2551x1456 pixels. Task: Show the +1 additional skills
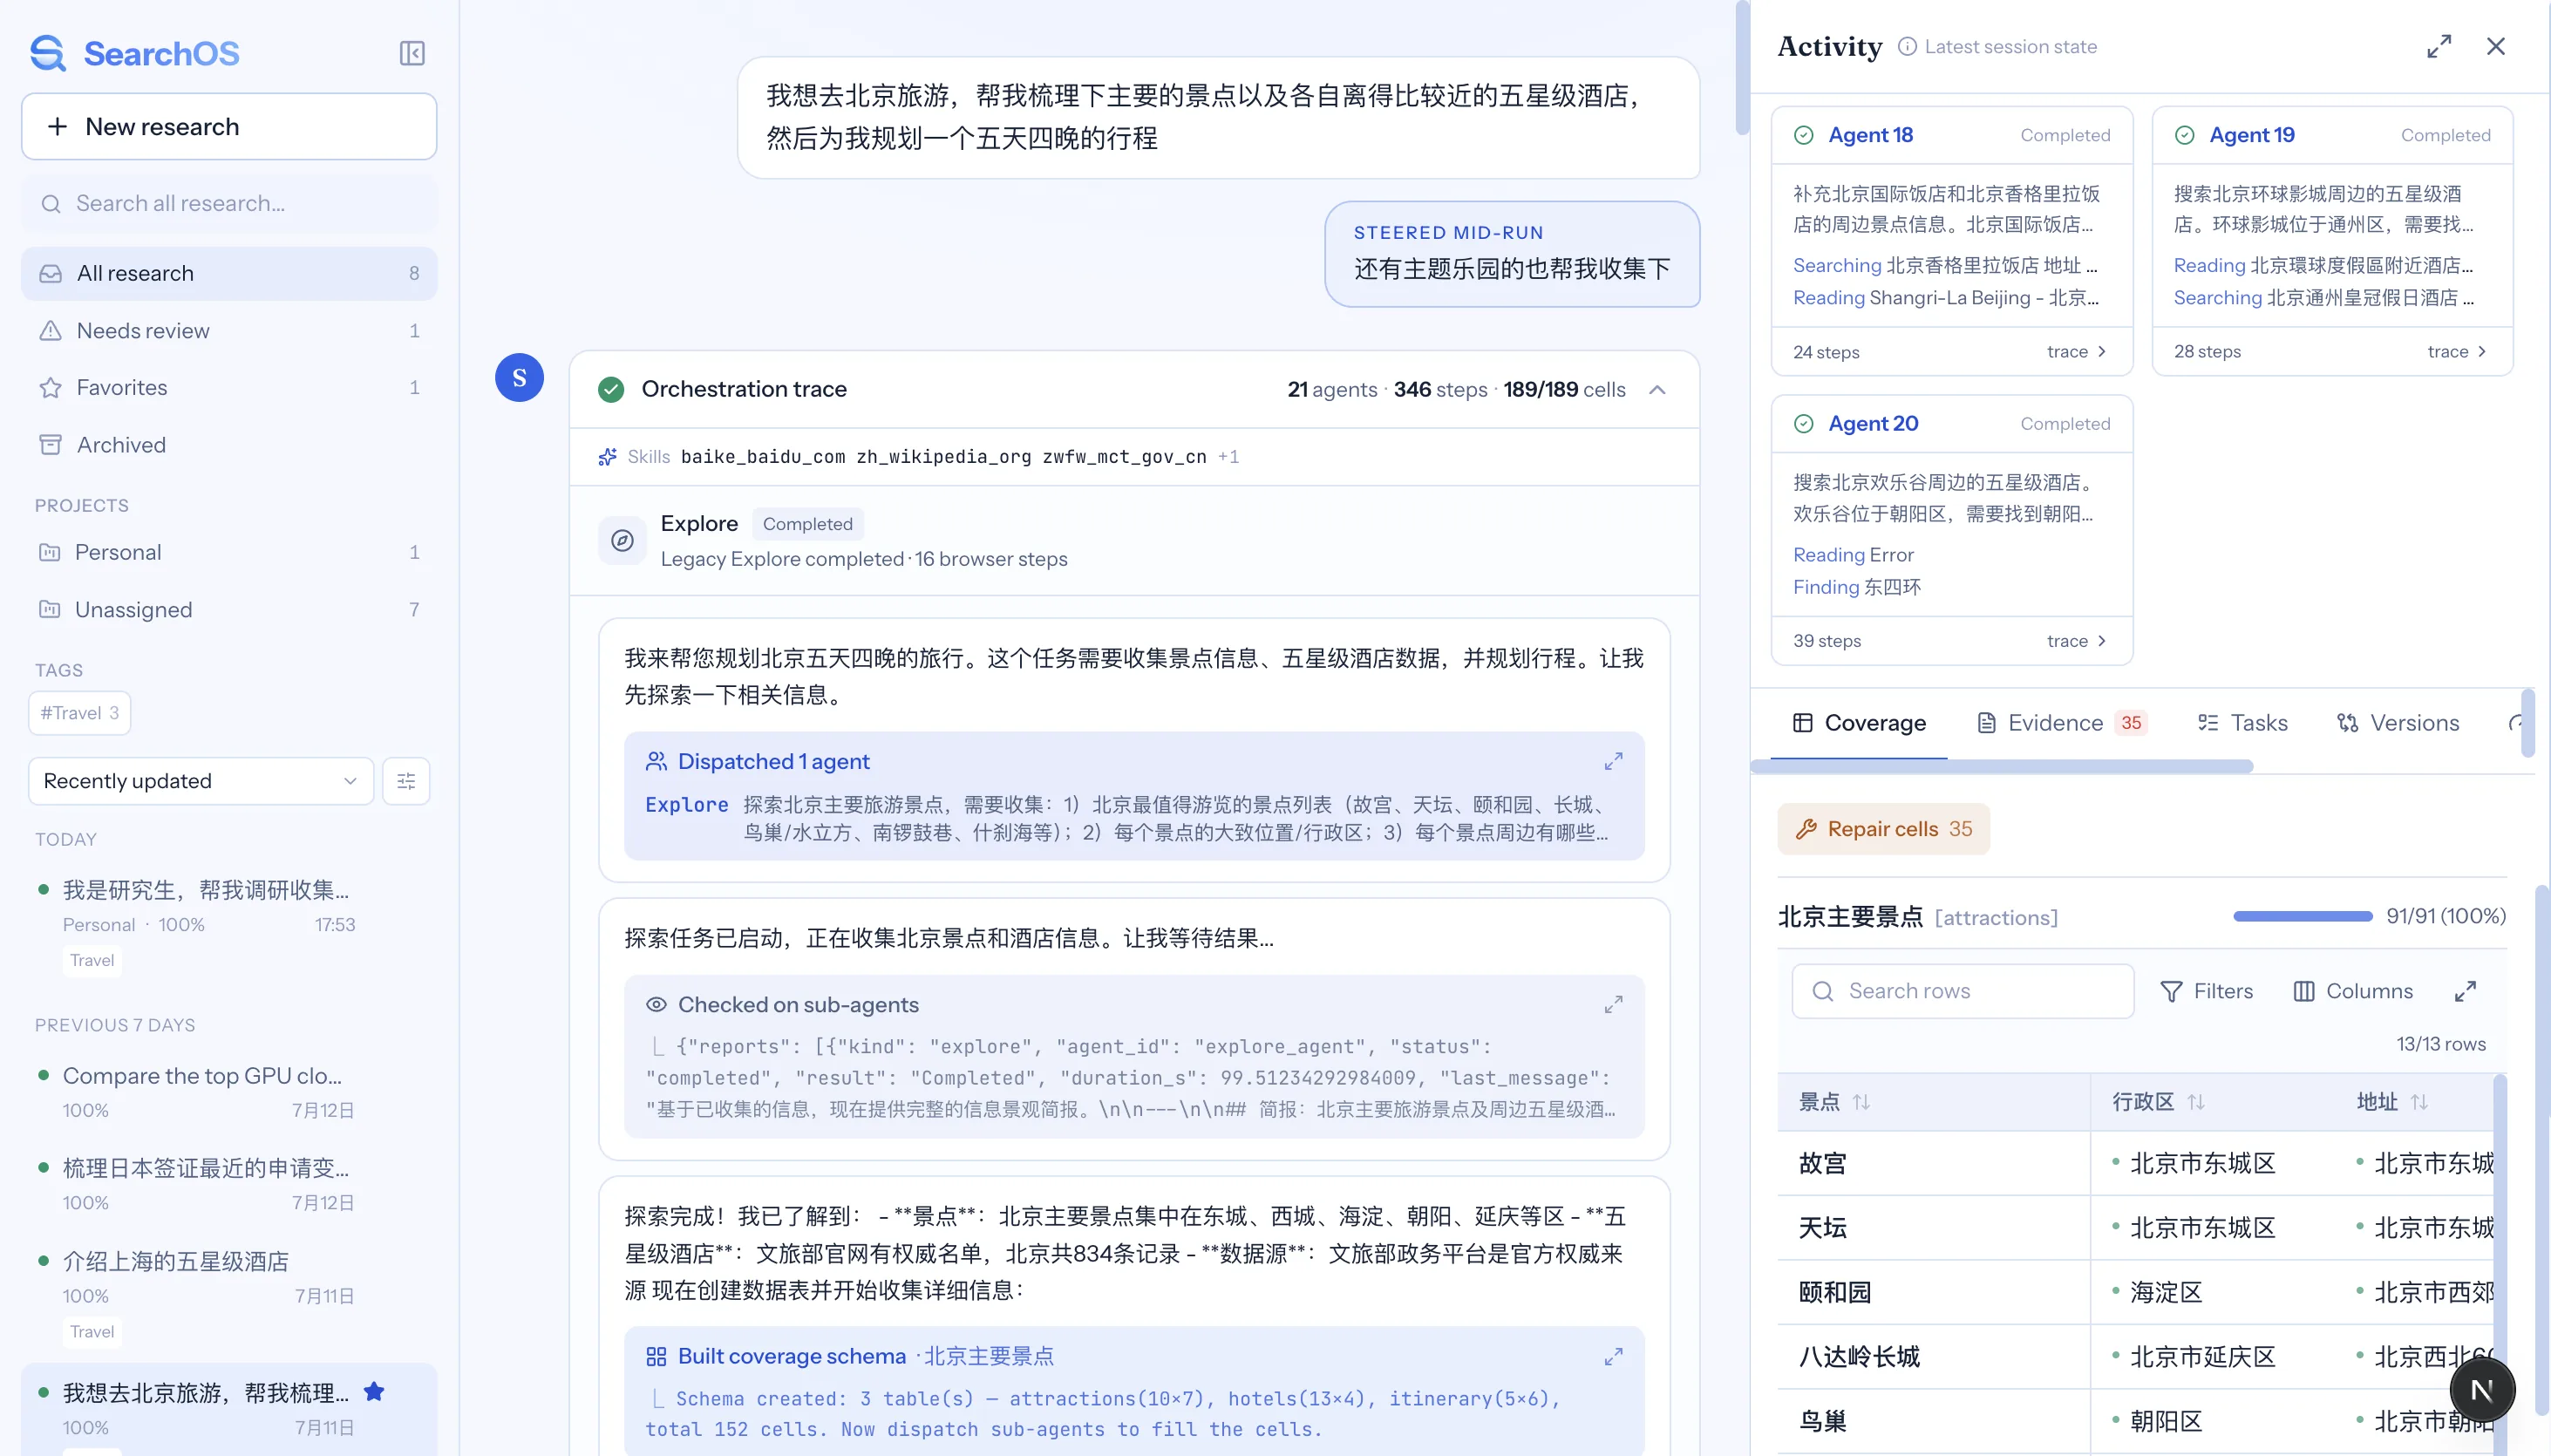[x=1228, y=457]
